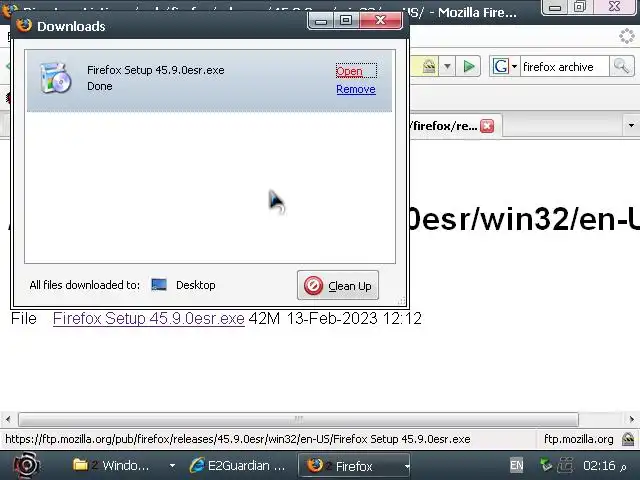The width and height of the screenshot is (640, 480).
Task: Expand the Windows Explorer taskbar group arrow
Action: [x=172, y=465]
